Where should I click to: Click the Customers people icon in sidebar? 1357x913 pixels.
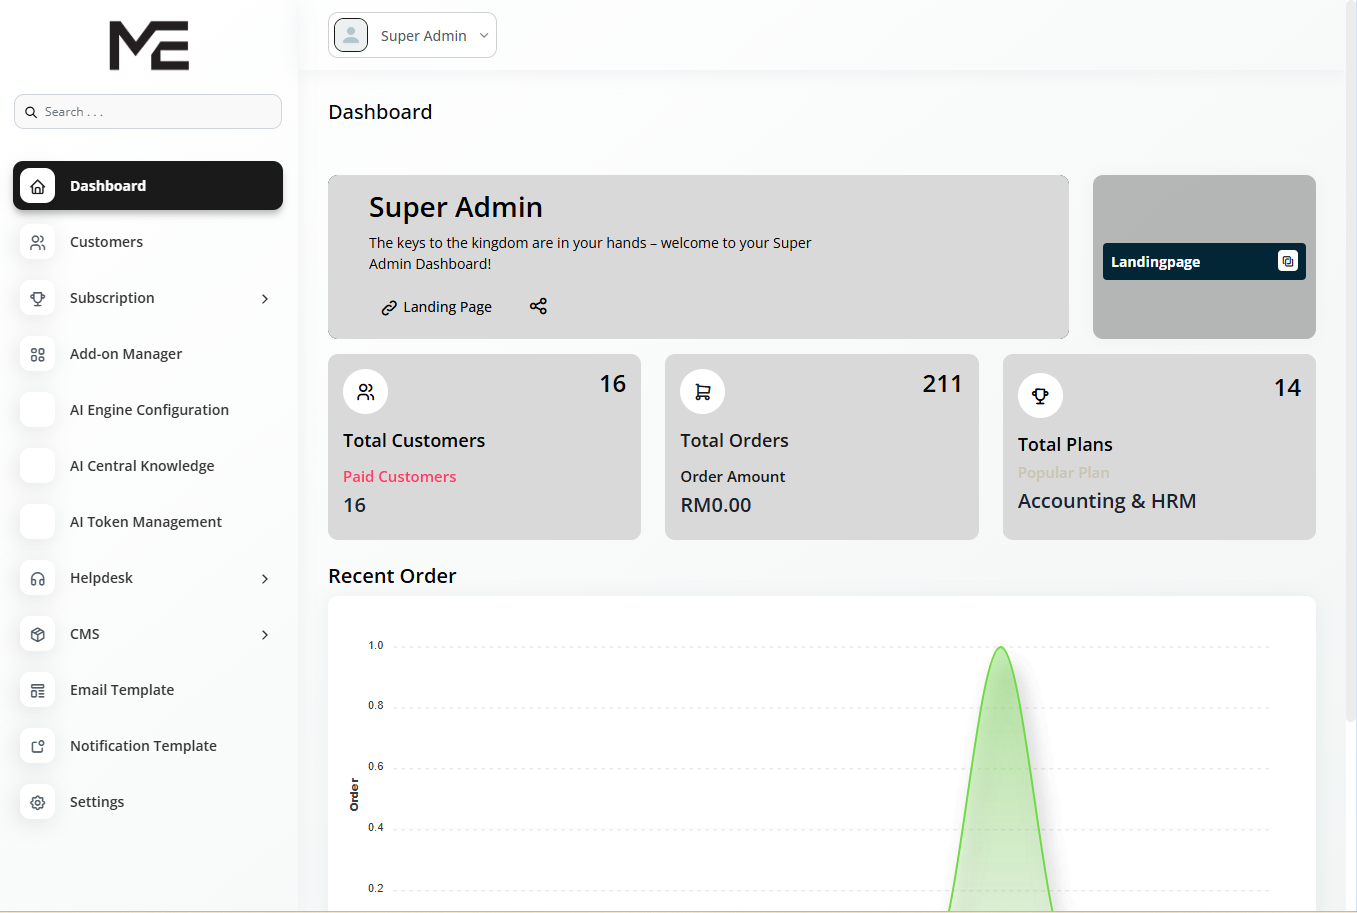coord(38,242)
